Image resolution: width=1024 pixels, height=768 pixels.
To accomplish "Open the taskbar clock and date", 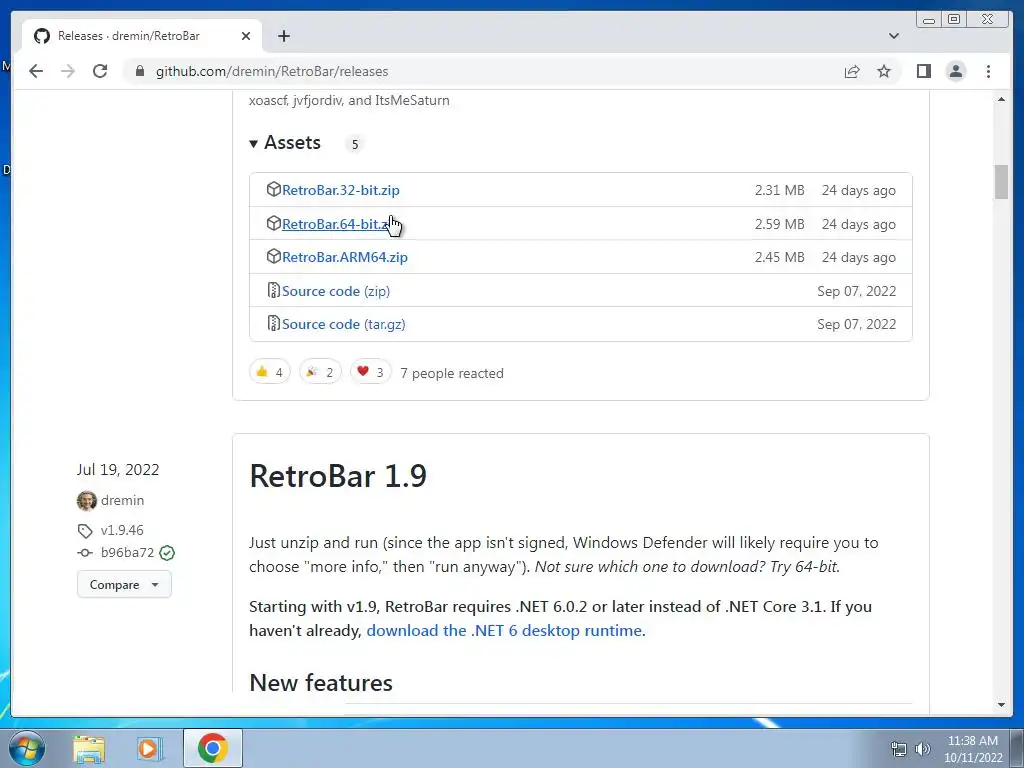I will 973,749.
